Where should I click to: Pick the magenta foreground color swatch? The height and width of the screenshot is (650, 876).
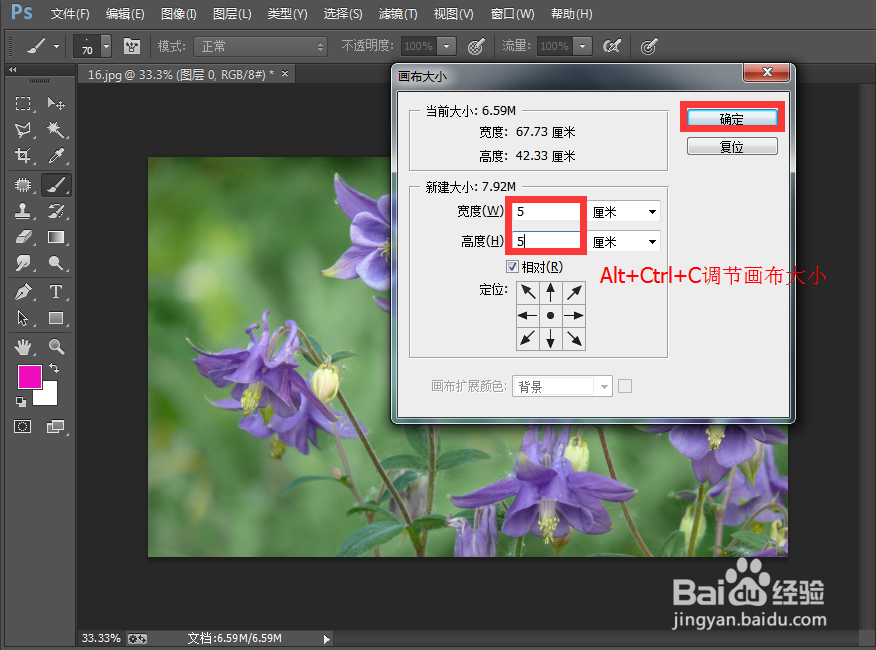pos(29,376)
